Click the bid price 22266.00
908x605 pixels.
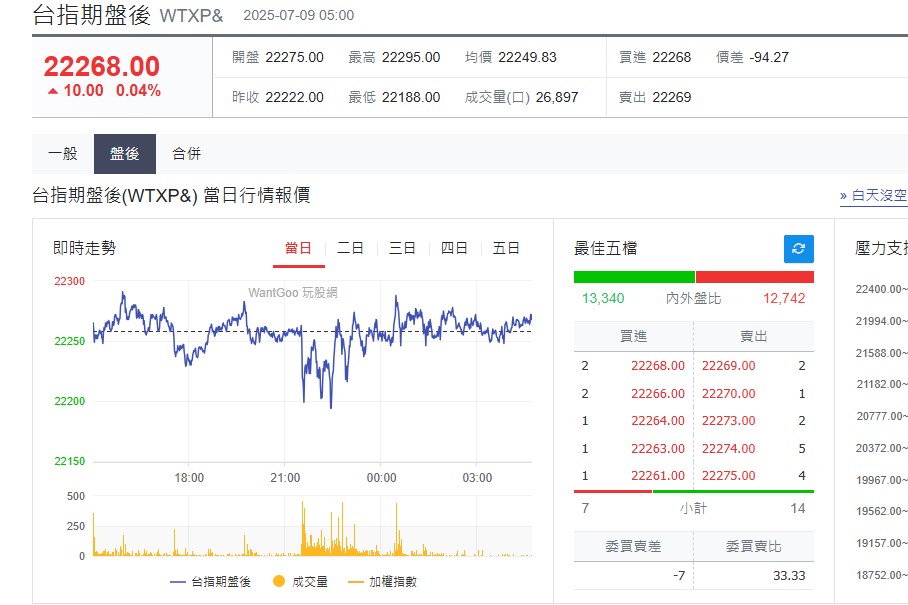658,394
